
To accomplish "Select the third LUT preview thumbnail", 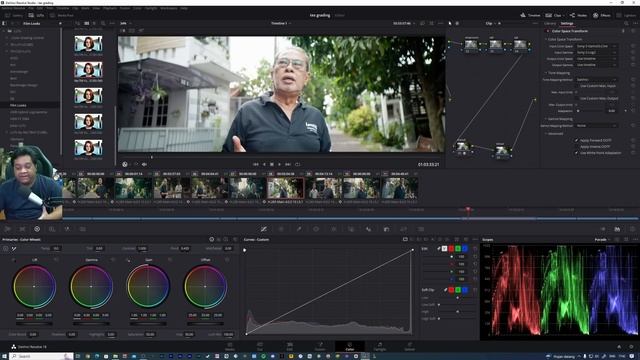I will [x=88, y=96].
